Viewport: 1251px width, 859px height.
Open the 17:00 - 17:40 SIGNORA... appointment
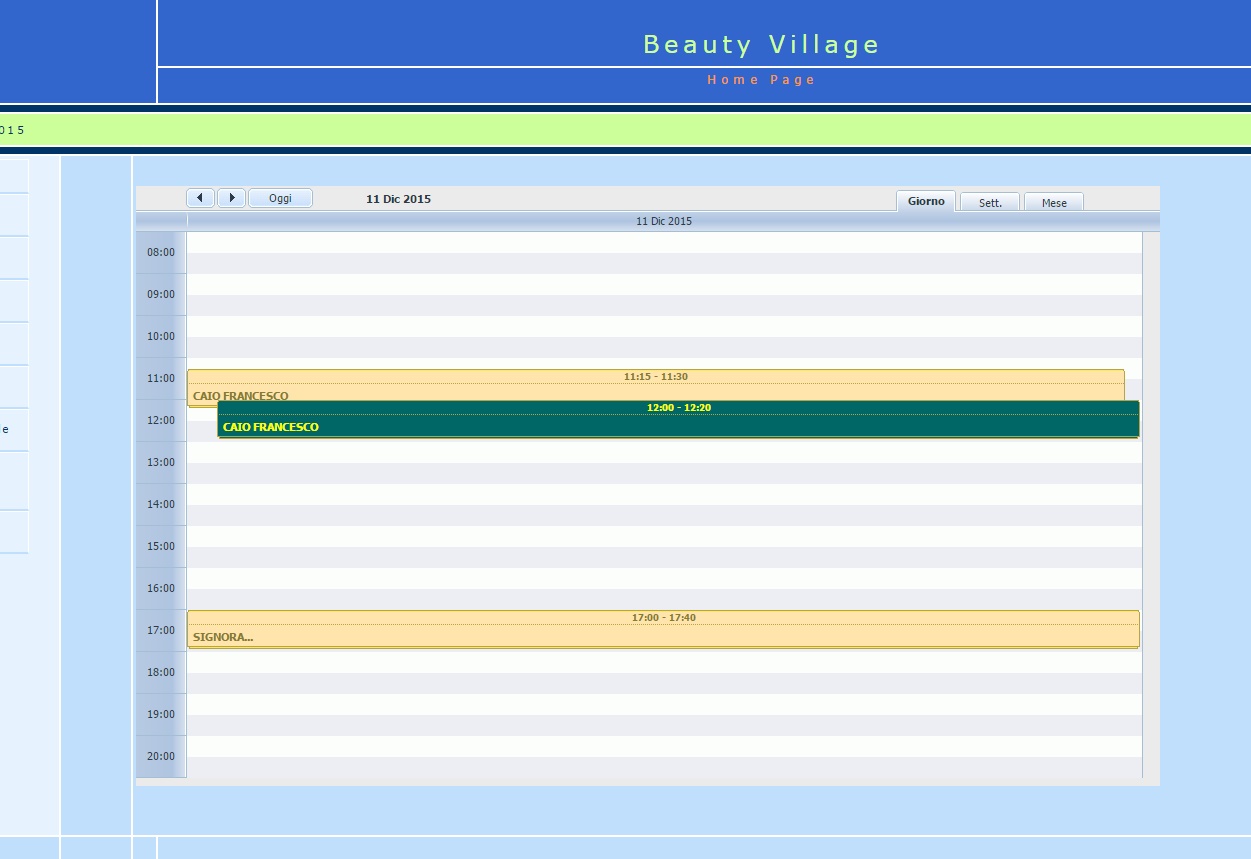point(664,629)
